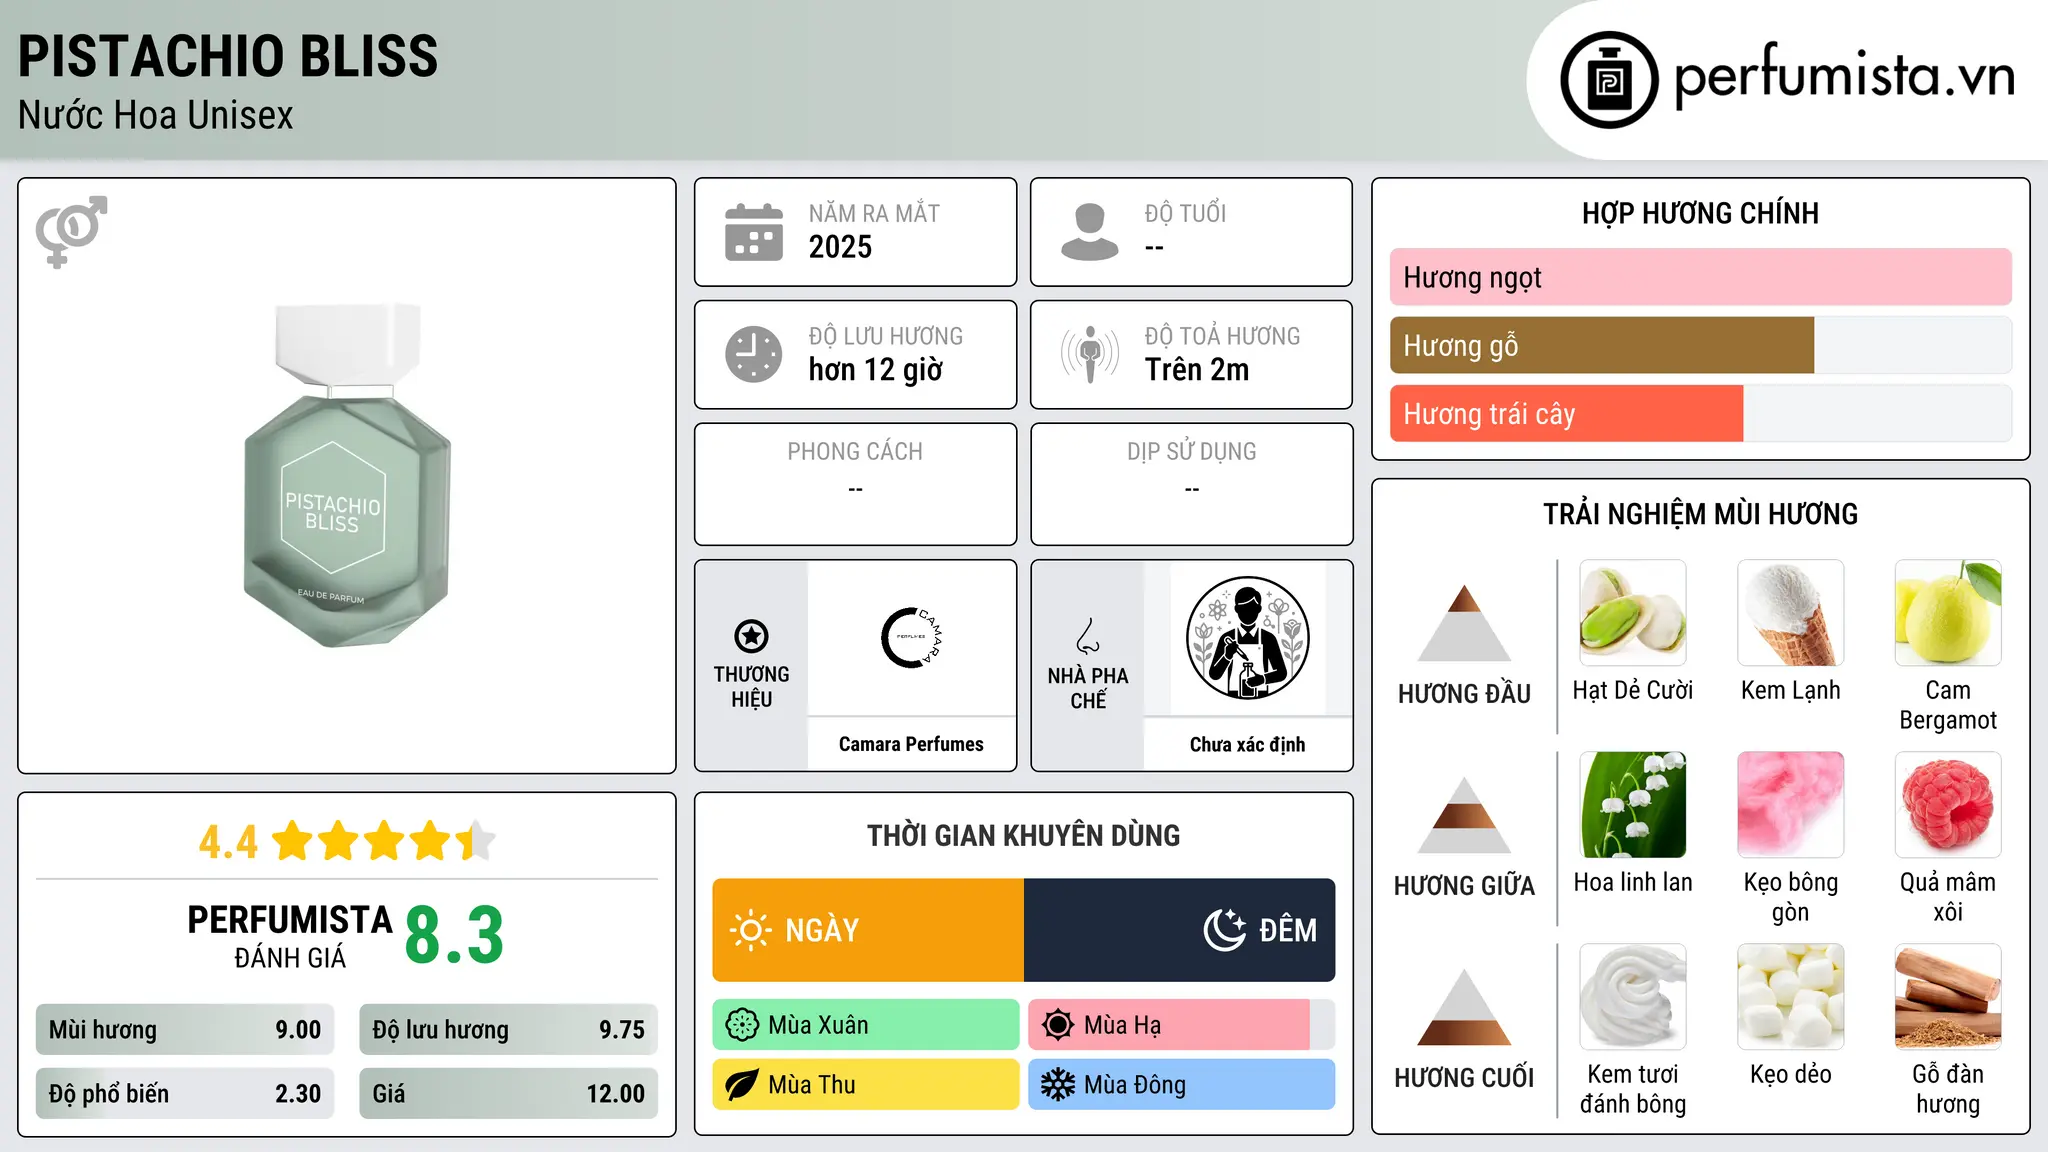The width and height of the screenshot is (2048, 1152).
Task: Select the Hạt Dẻ Cười pistachio note image
Action: pyautogui.click(x=1633, y=613)
